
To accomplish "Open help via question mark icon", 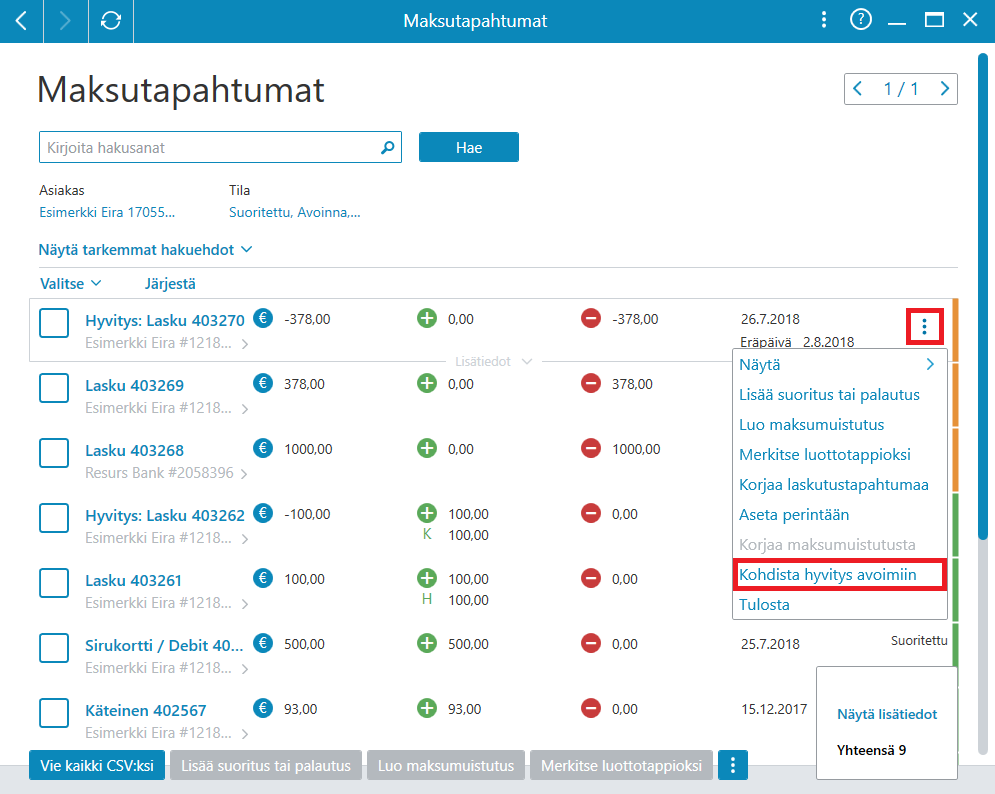I will click(860, 20).
